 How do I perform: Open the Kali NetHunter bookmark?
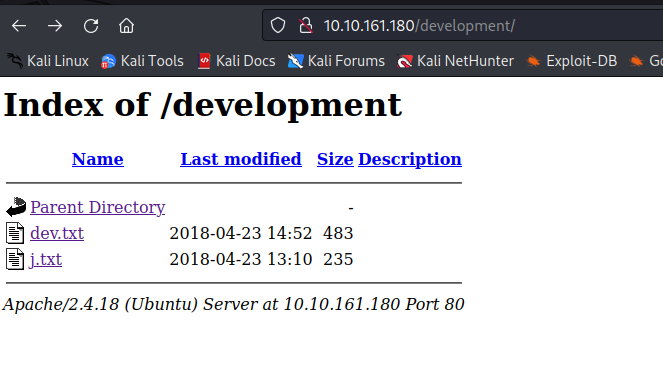point(455,61)
